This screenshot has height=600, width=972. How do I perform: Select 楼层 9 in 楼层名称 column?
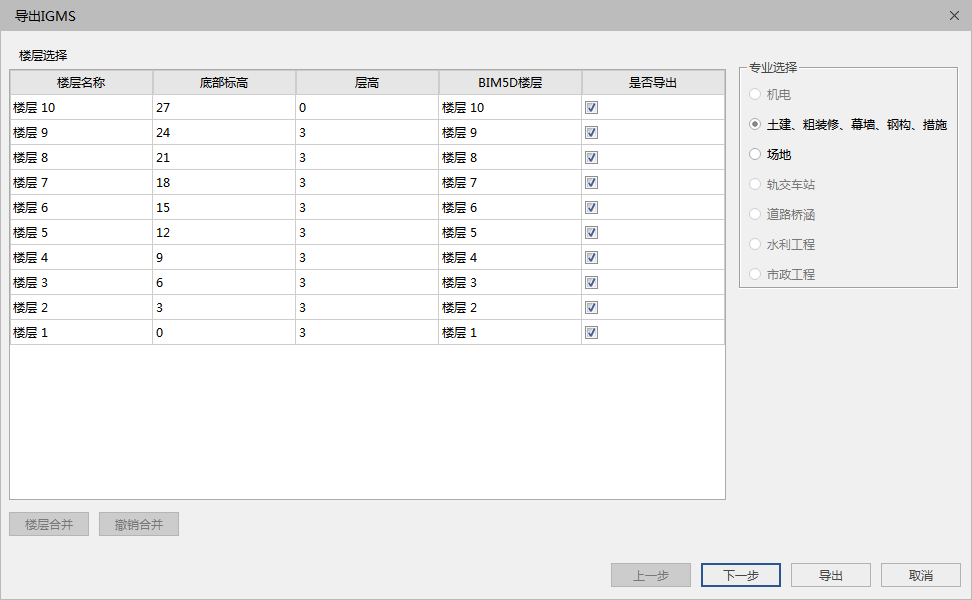(81, 133)
